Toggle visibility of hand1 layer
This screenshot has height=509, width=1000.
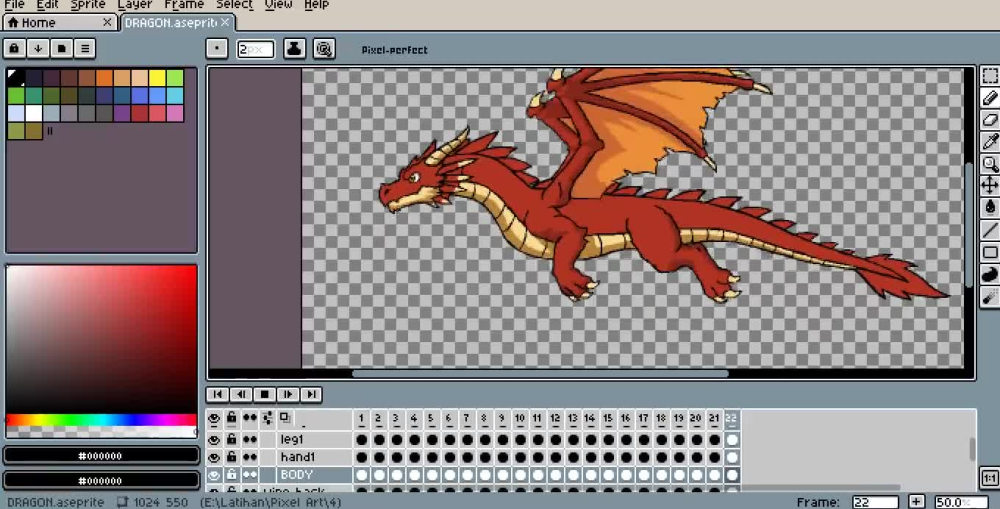tap(214, 457)
